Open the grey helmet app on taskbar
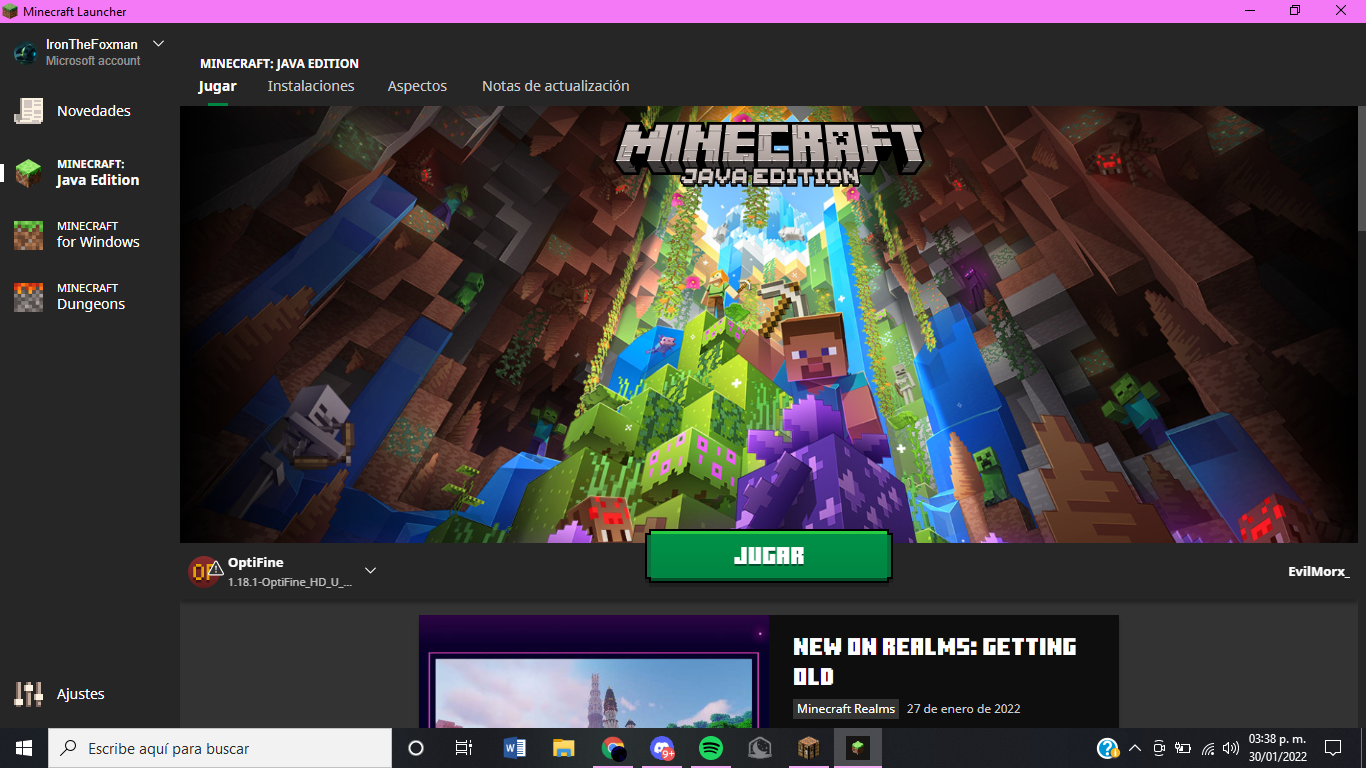Screen dimensions: 1366x768 pyautogui.click(x=760, y=748)
